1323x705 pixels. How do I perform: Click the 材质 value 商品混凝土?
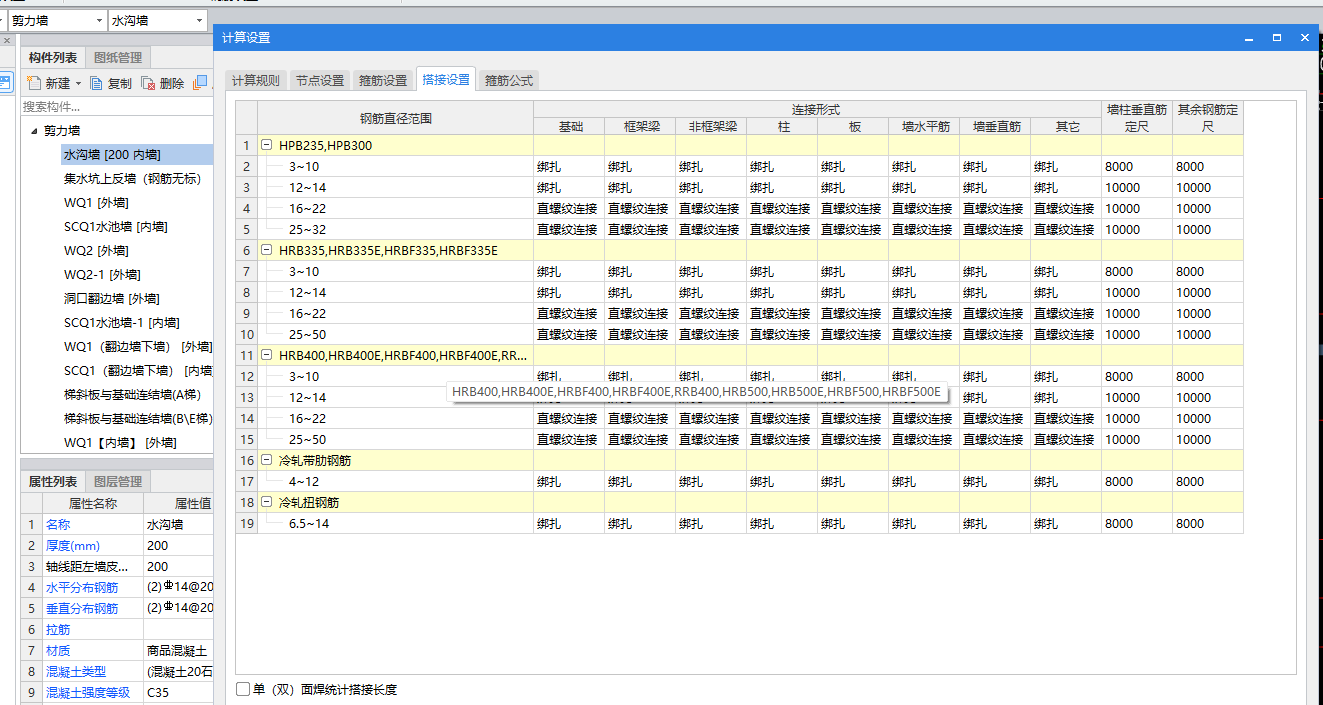coord(178,651)
